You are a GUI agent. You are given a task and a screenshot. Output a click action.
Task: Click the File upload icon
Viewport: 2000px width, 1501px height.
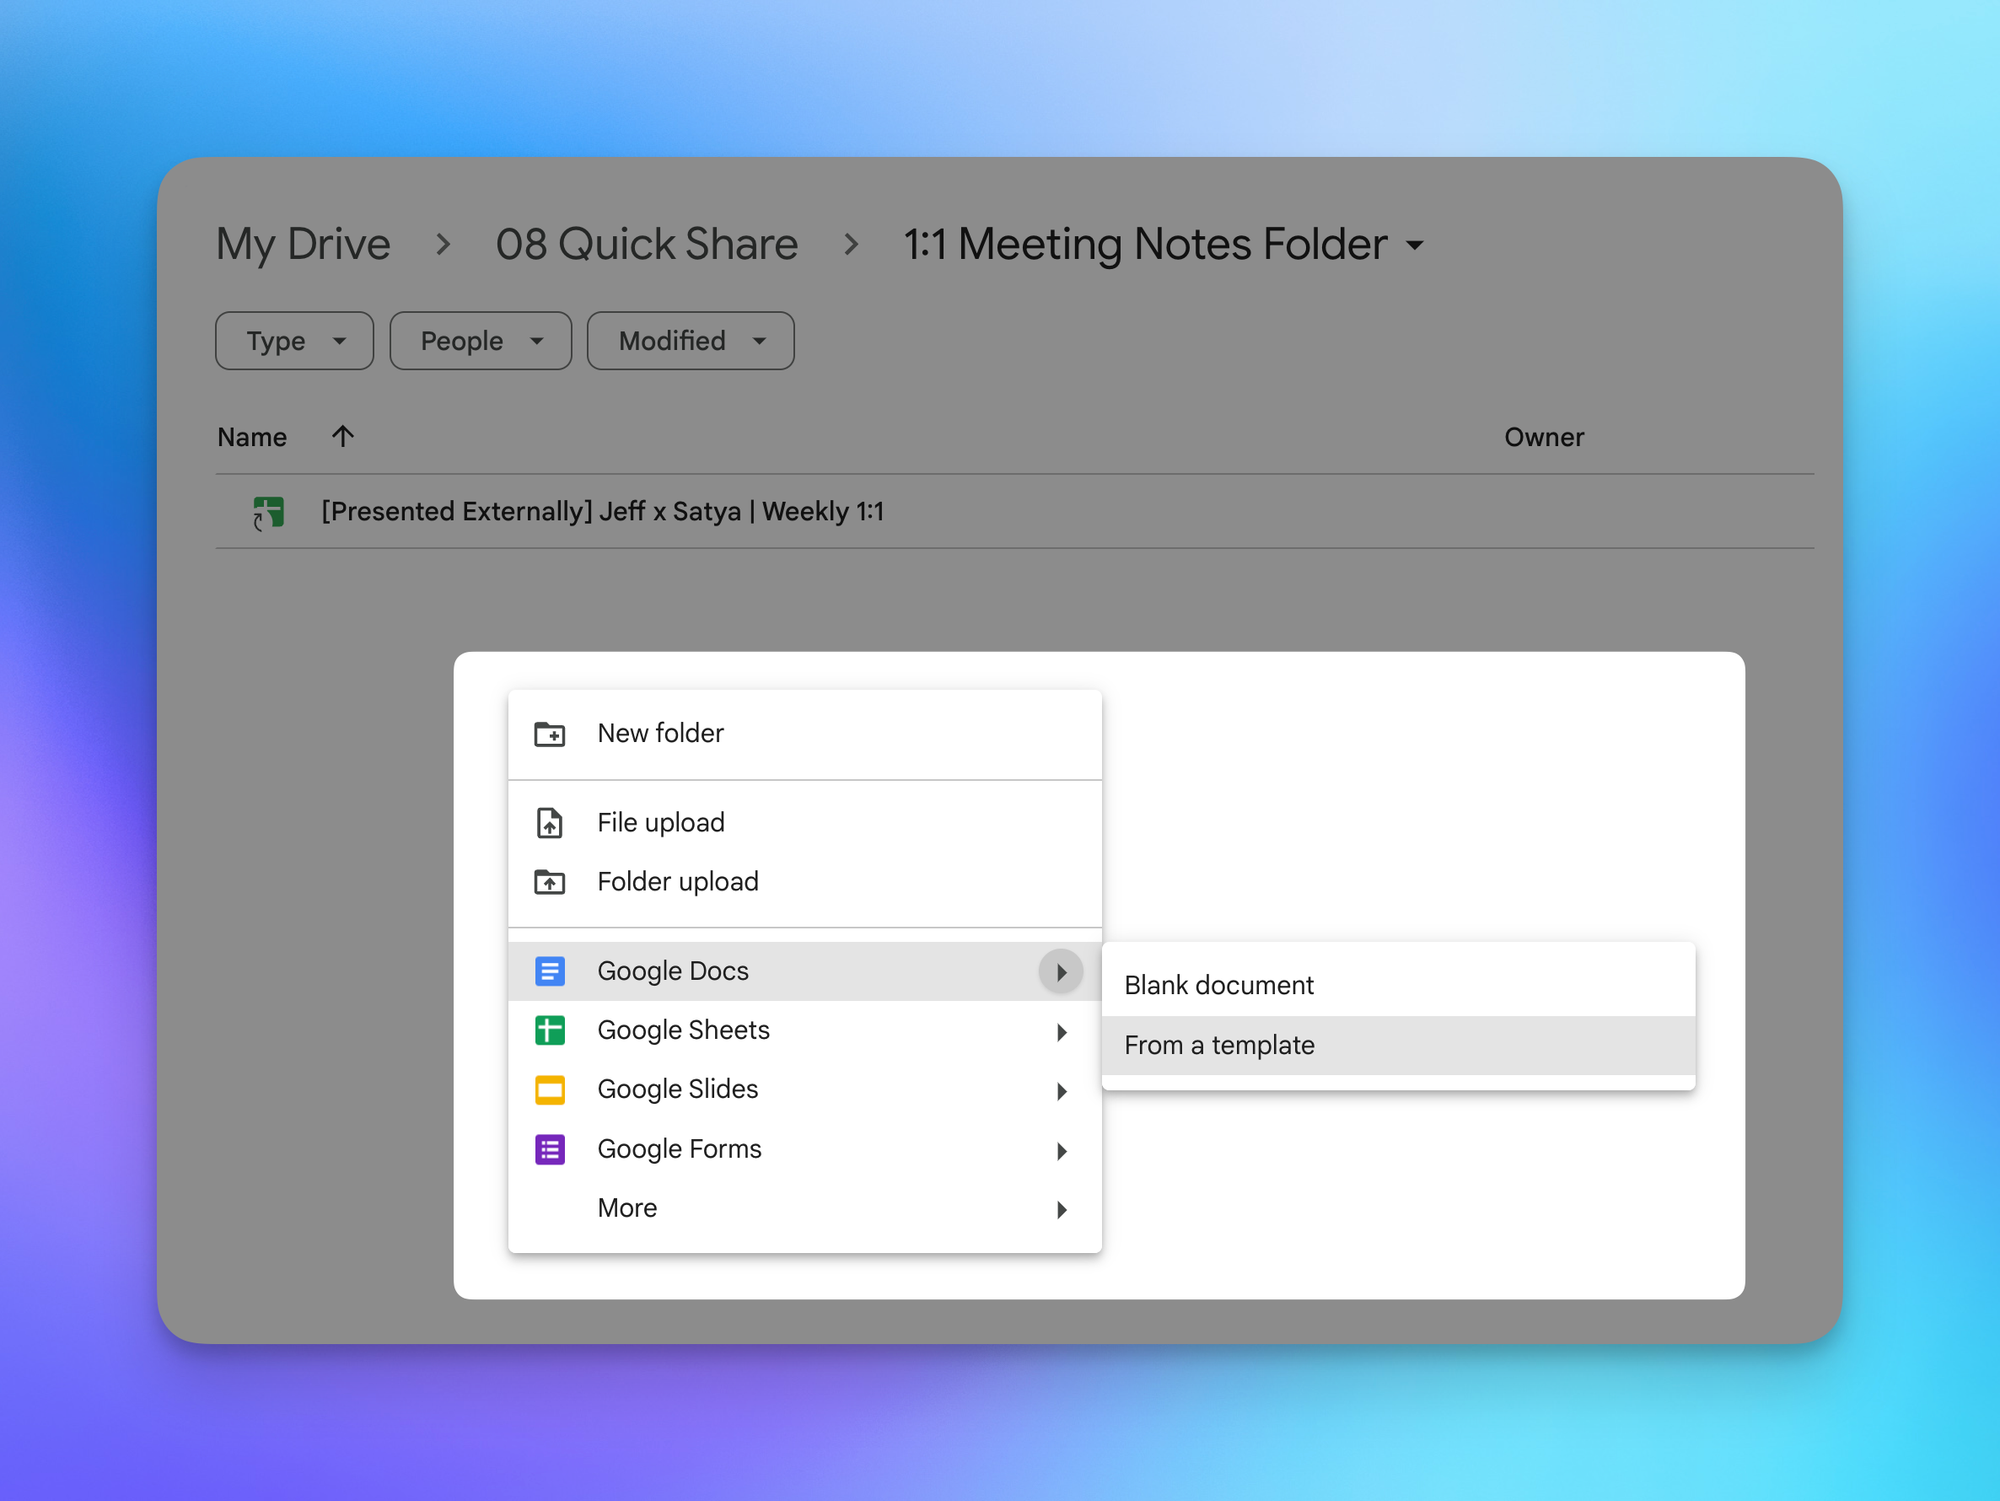(x=549, y=823)
